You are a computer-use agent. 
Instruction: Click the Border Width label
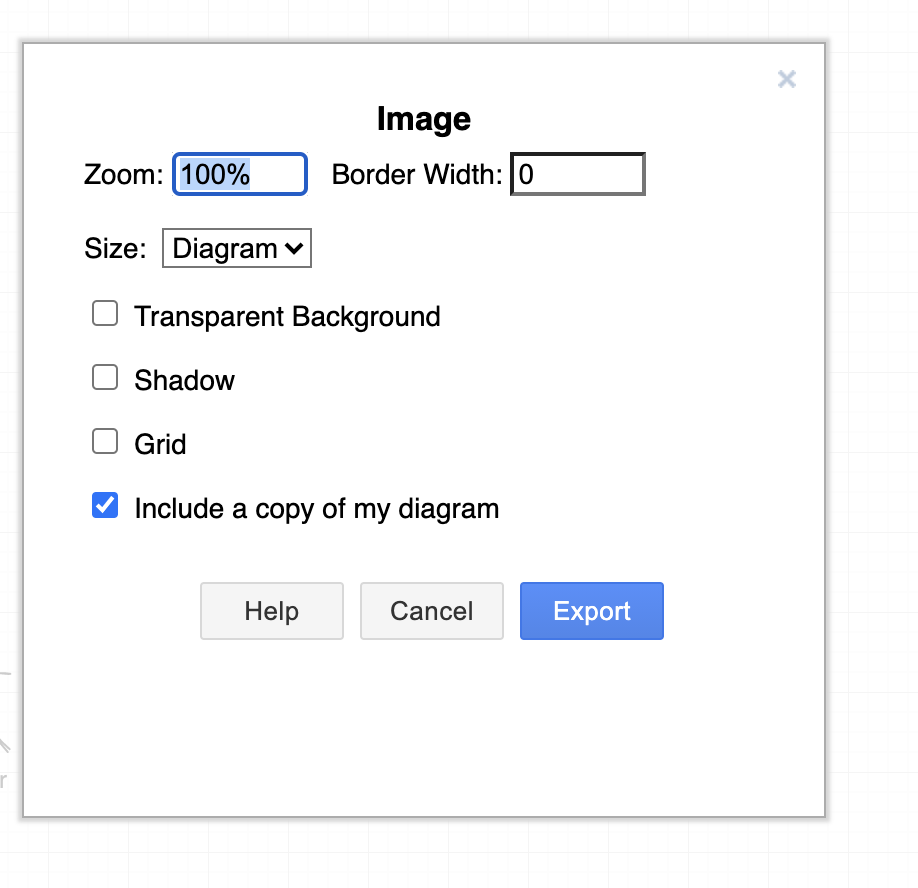pos(415,174)
